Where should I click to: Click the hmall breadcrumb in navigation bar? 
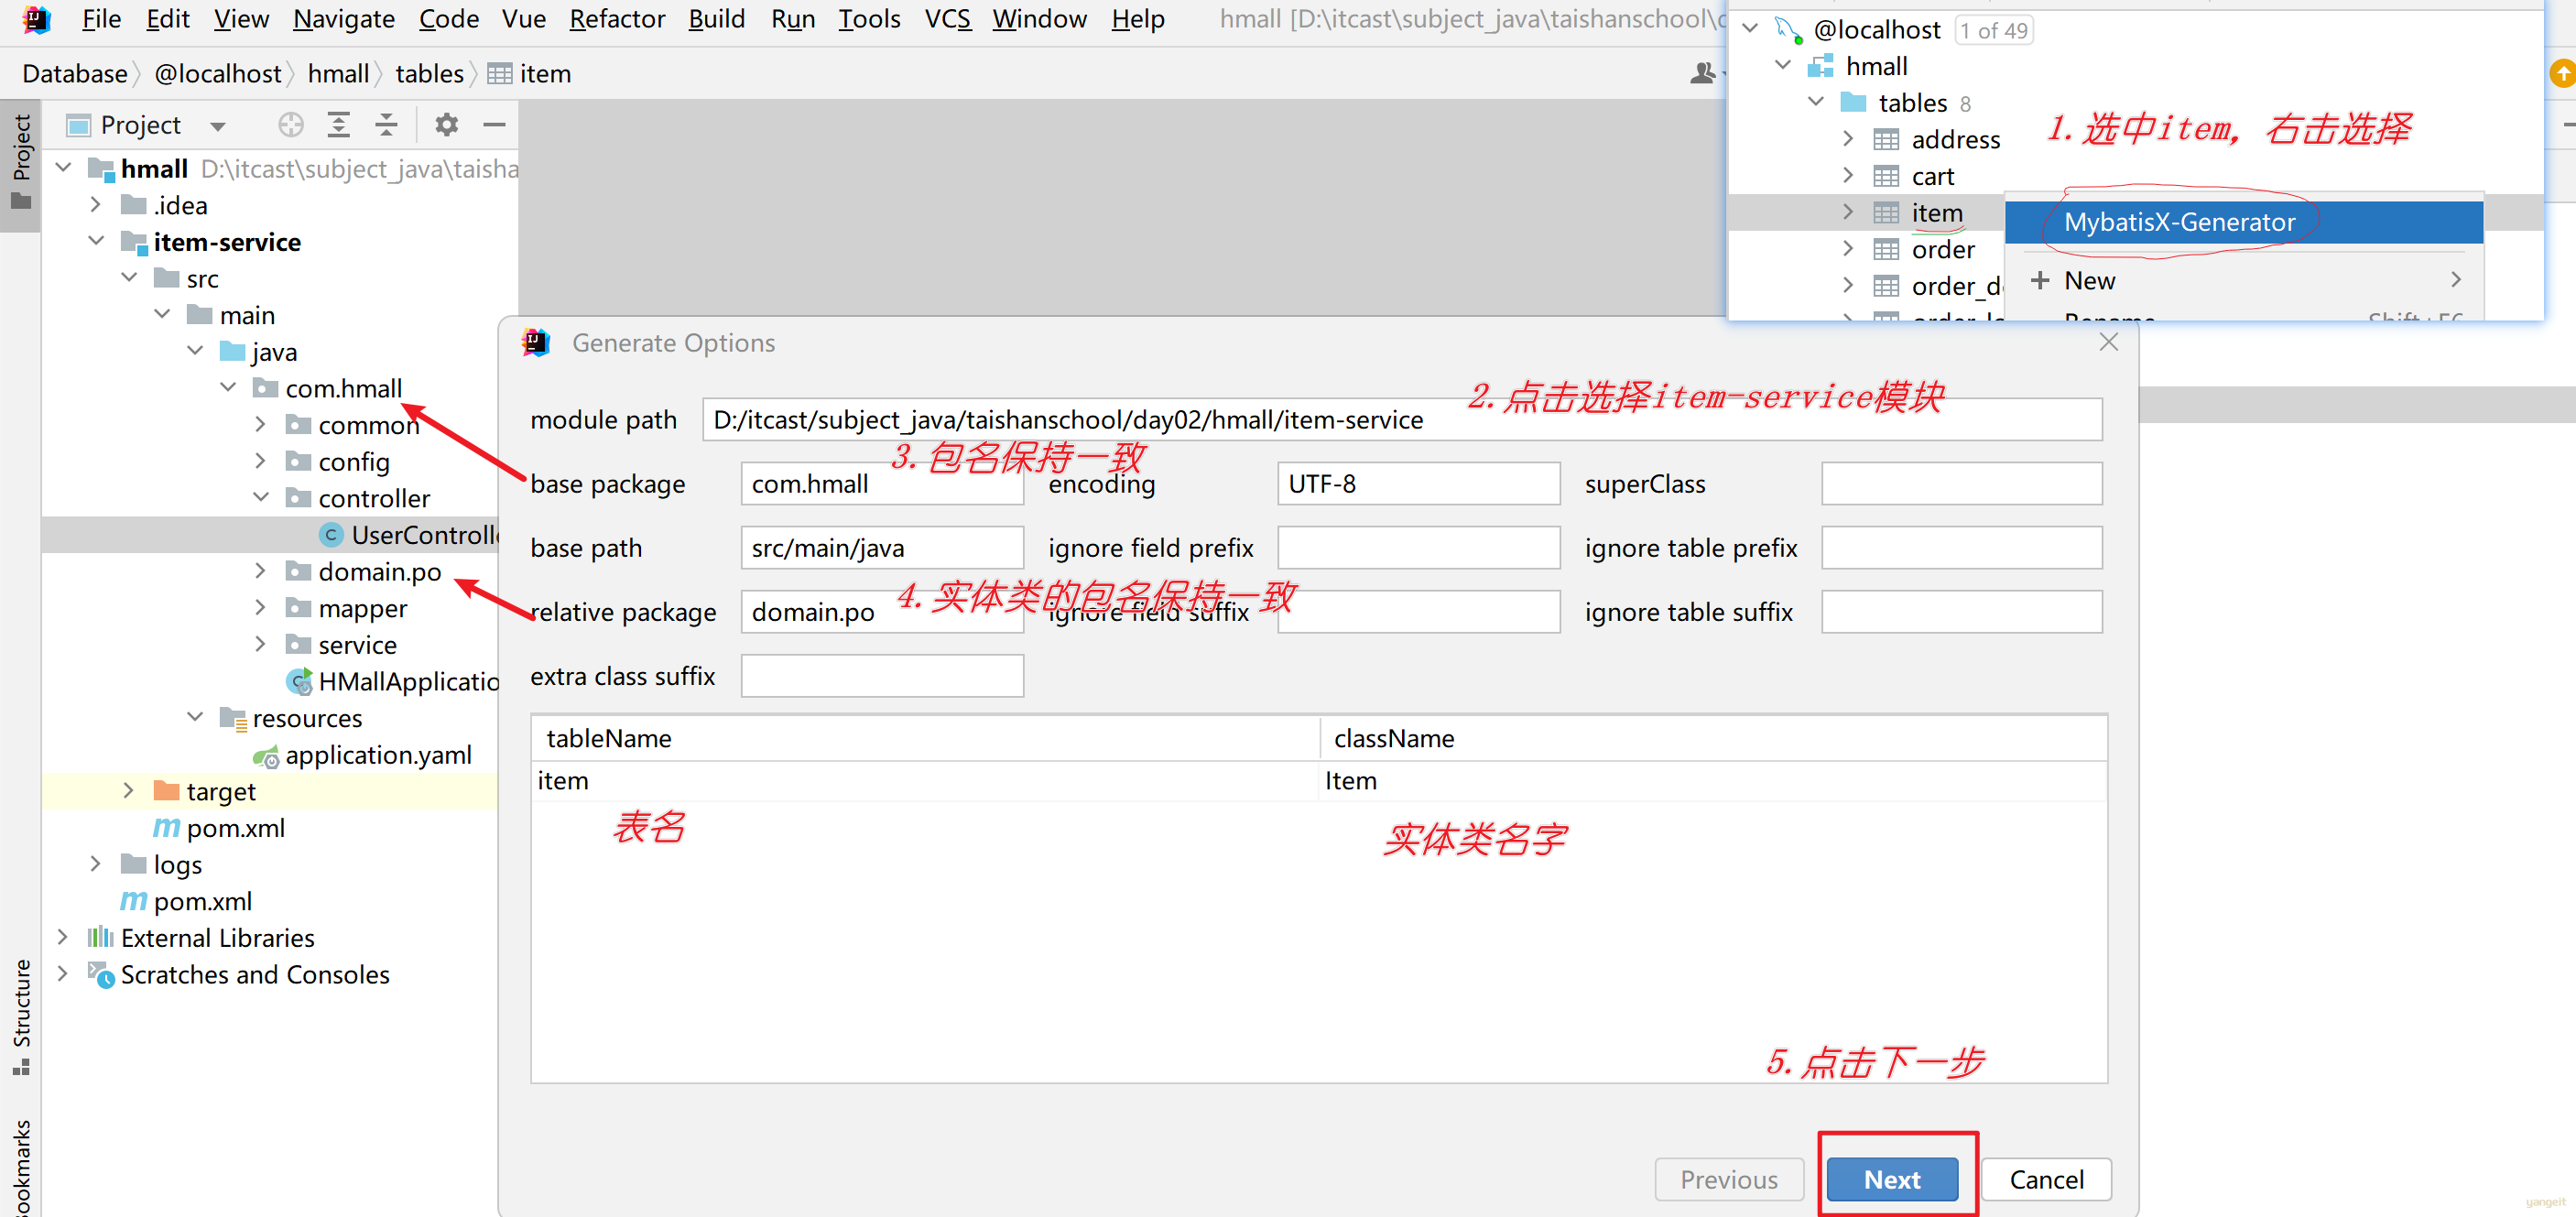338,74
